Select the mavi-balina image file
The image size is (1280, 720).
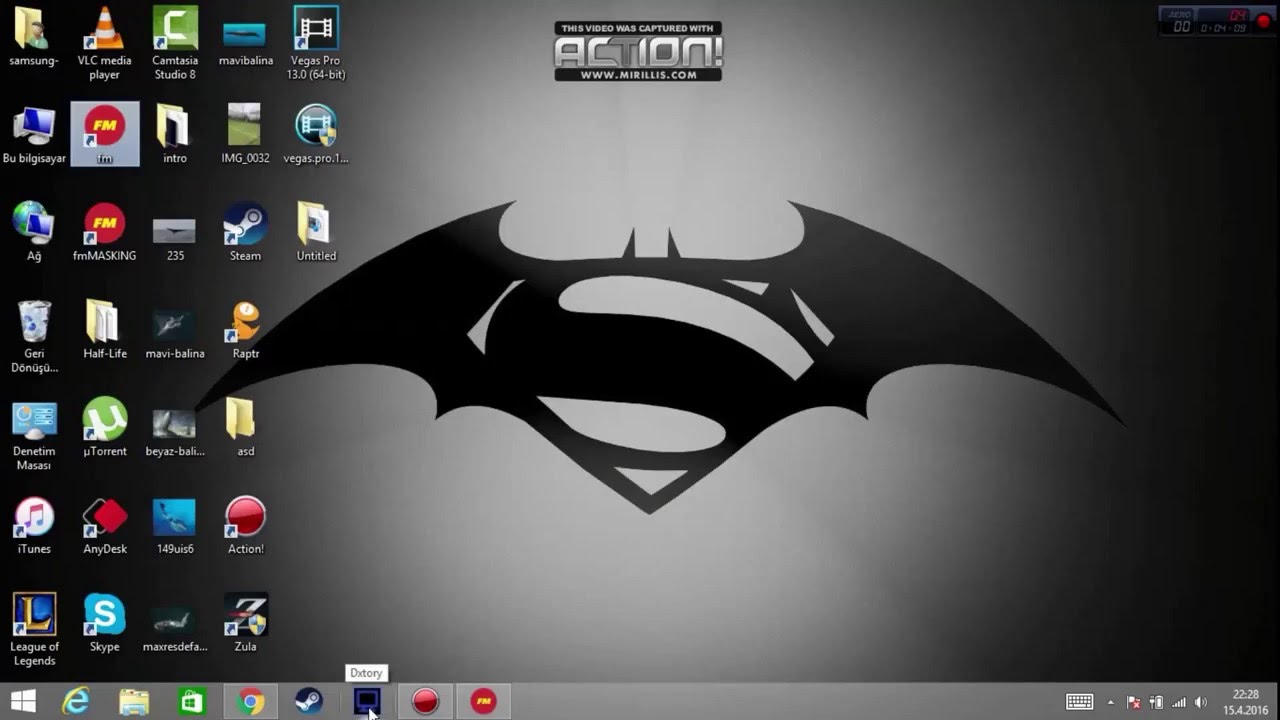pos(175,334)
